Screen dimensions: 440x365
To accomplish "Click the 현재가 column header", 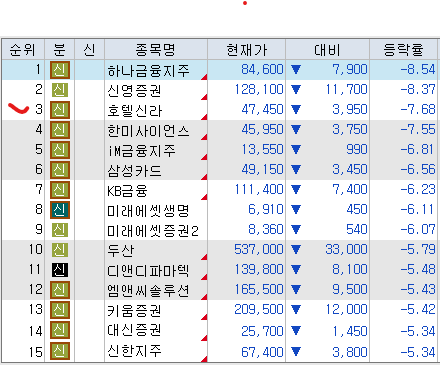I will click(246, 50).
